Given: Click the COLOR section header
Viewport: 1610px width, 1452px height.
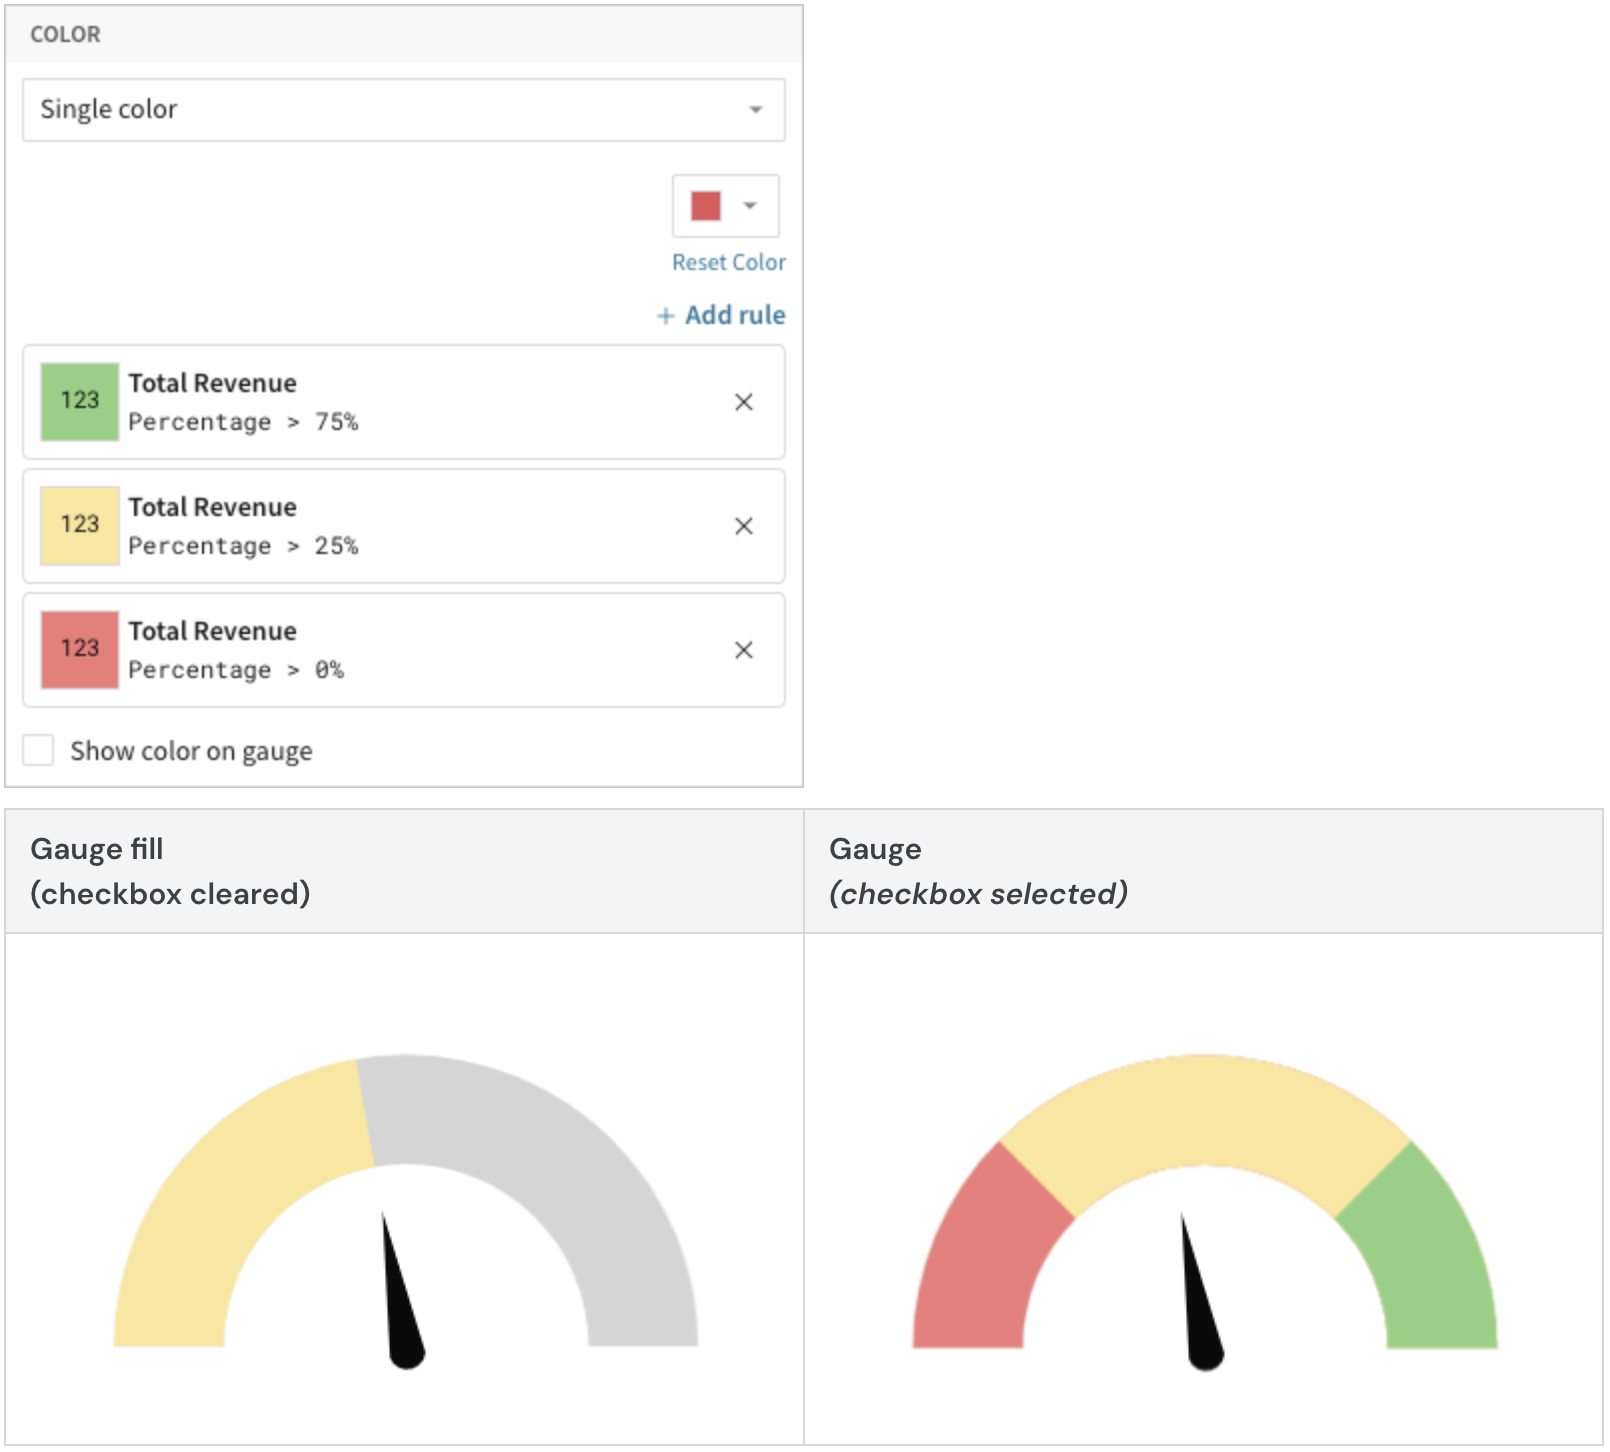Looking at the screenshot, I should click(x=66, y=34).
